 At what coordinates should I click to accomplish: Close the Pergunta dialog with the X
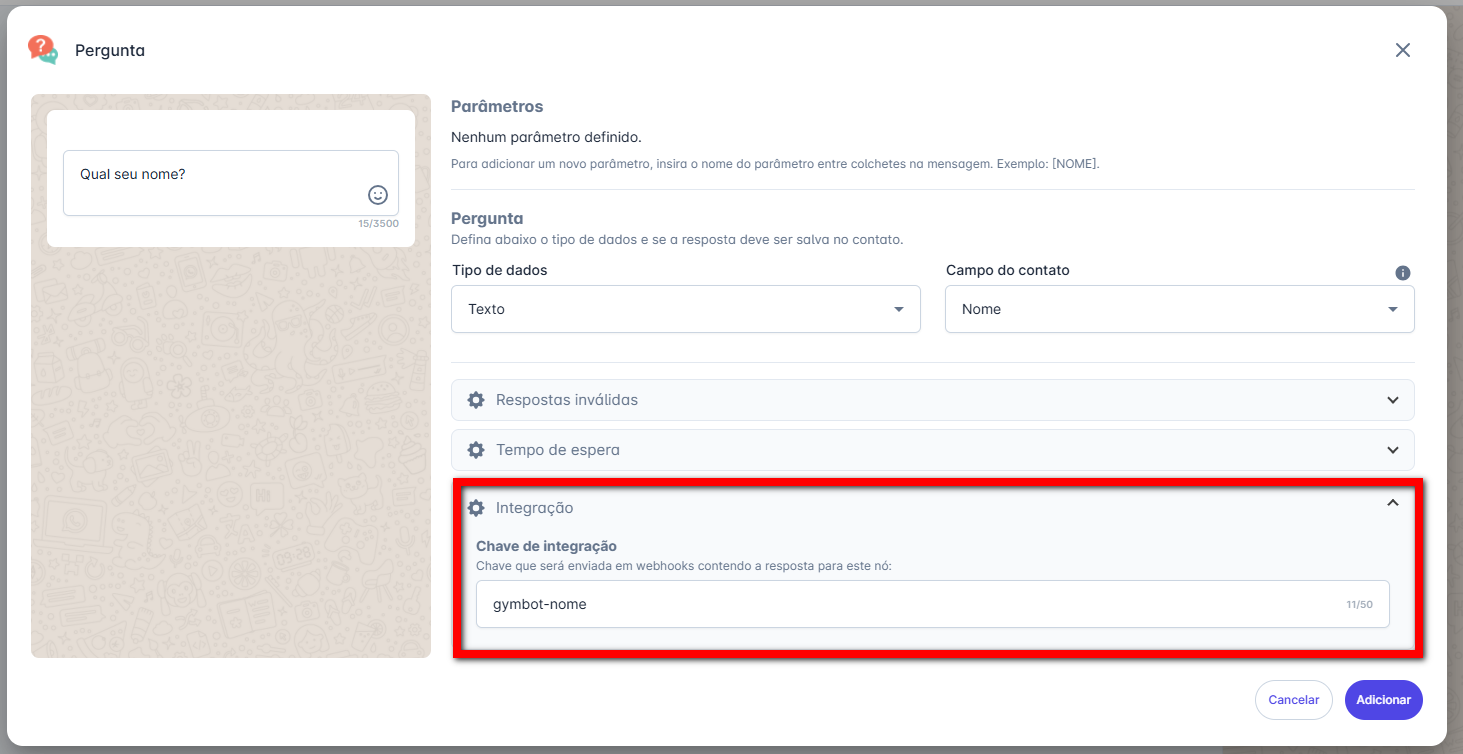point(1402,50)
